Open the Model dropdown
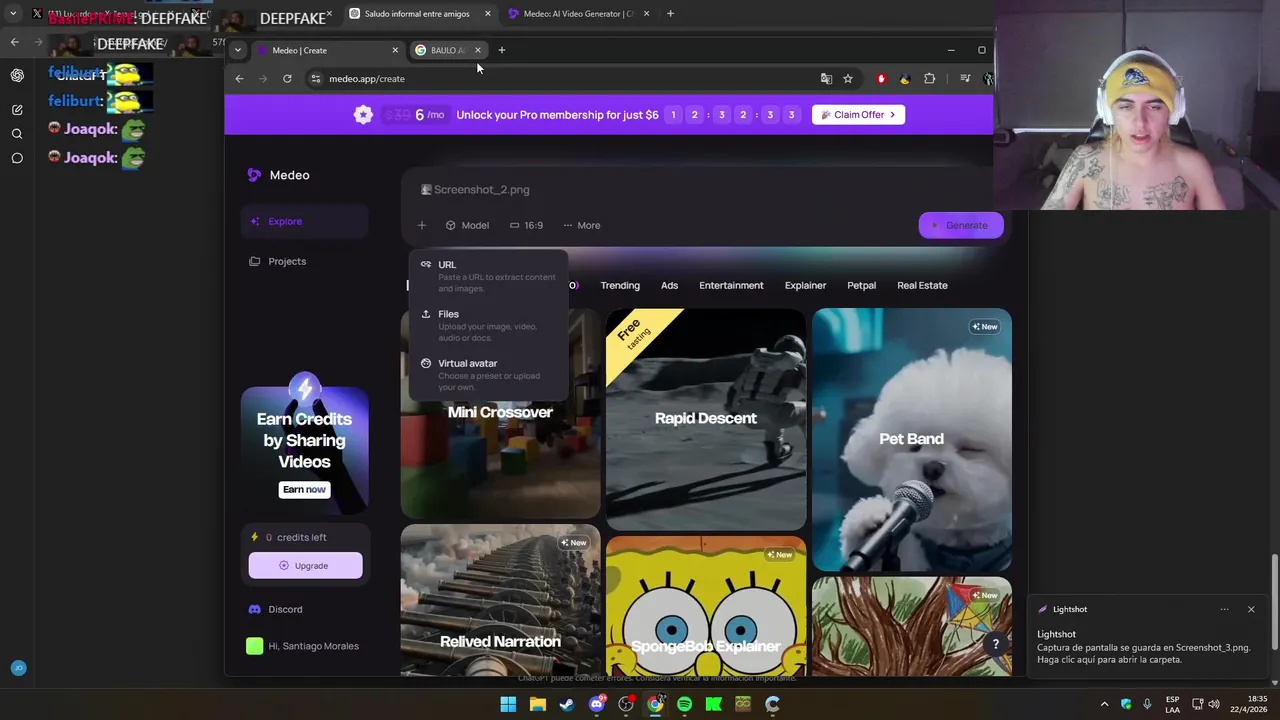 coord(467,225)
